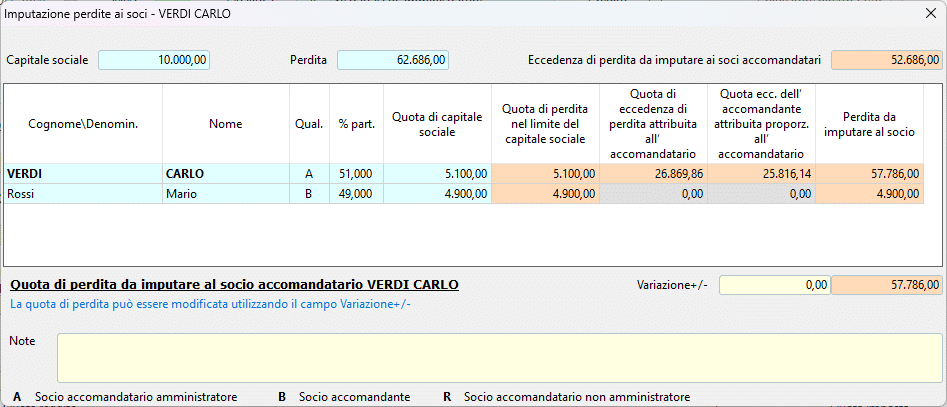Click the Perdita field 62.686,00

pos(393,60)
